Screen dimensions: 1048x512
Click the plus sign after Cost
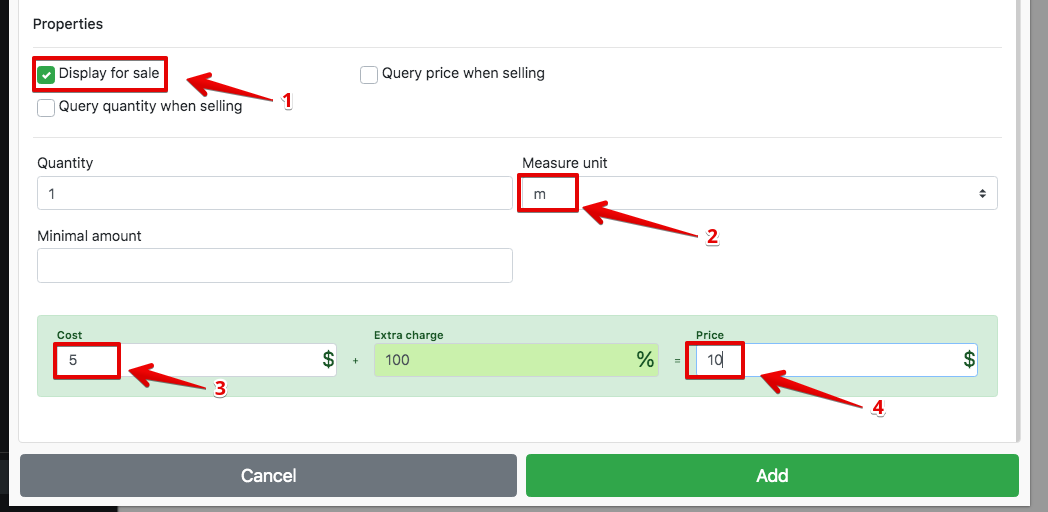coord(355,360)
